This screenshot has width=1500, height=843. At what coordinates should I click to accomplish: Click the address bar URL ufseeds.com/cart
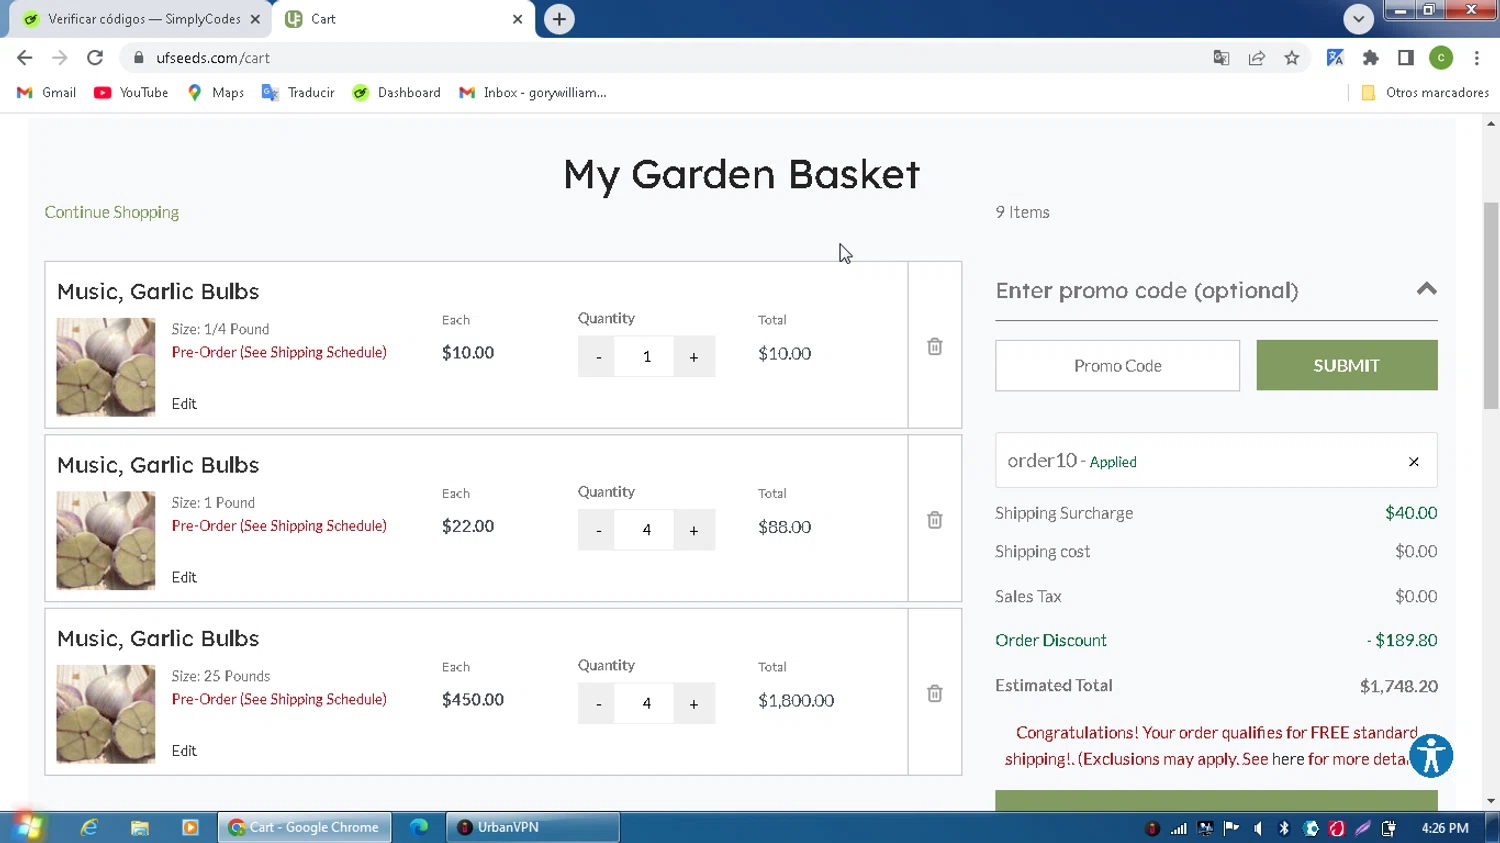(213, 58)
